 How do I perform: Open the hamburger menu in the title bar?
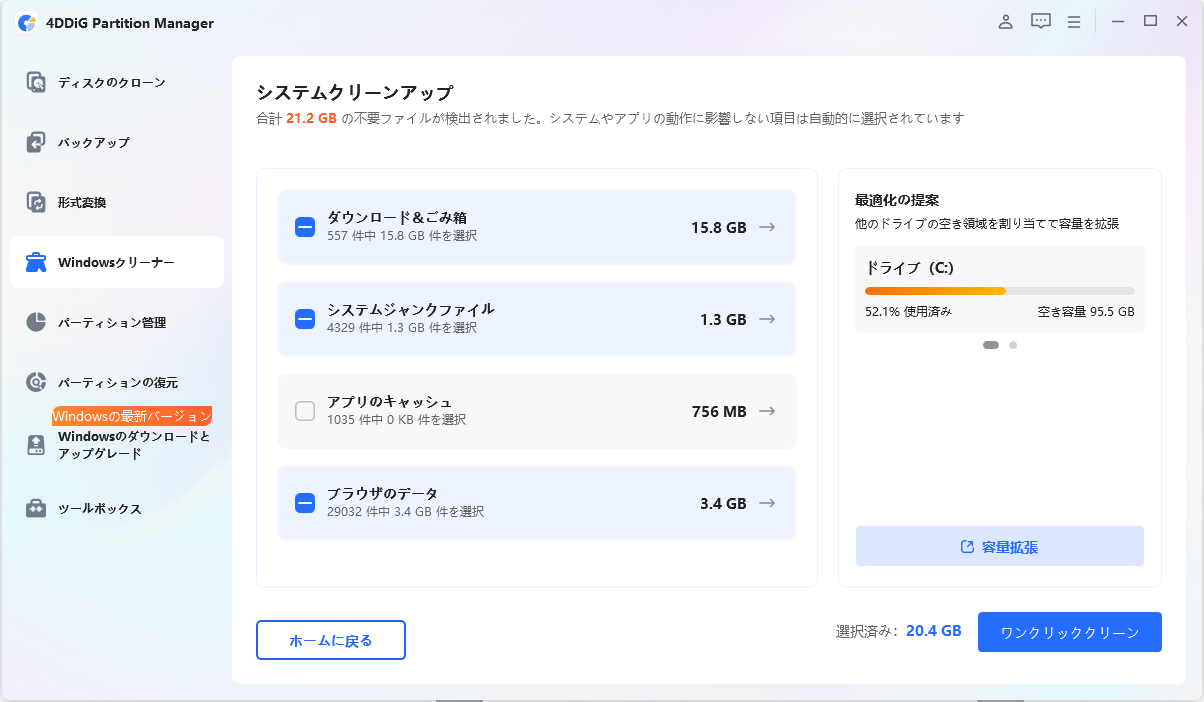click(x=1074, y=21)
